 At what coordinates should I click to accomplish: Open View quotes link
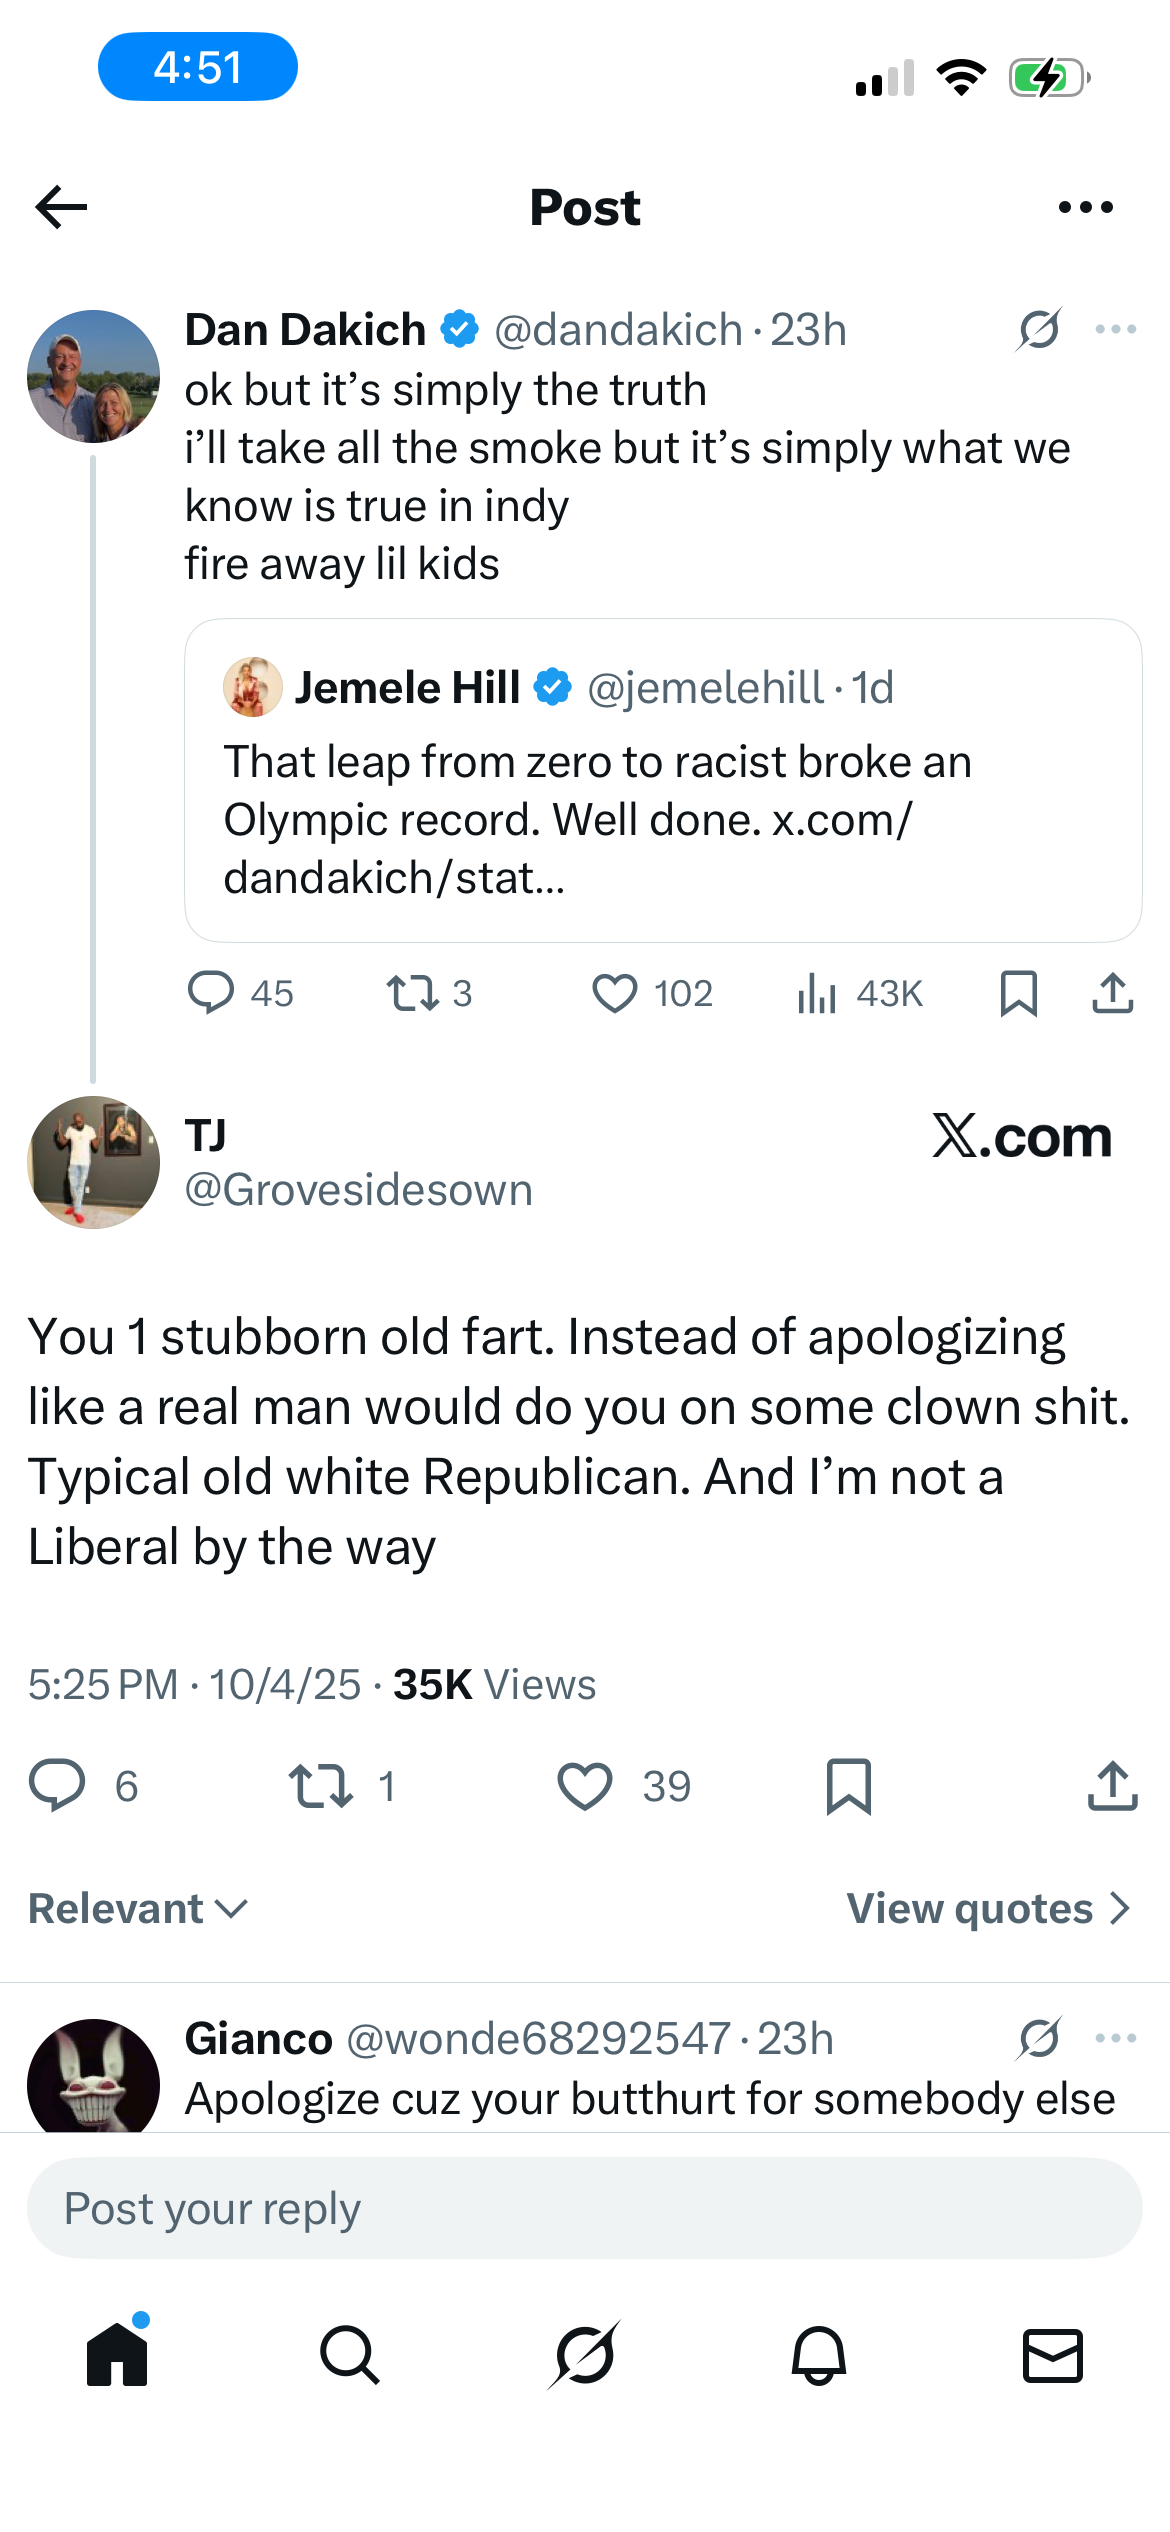pyautogui.click(x=988, y=1909)
